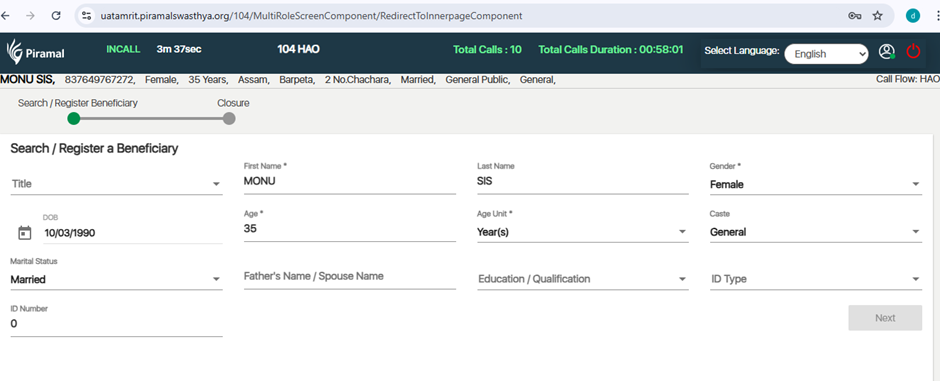940x381 pixels.
Task: Focus the Father's Name / Spouse Name field
Action: pos(350,277)
